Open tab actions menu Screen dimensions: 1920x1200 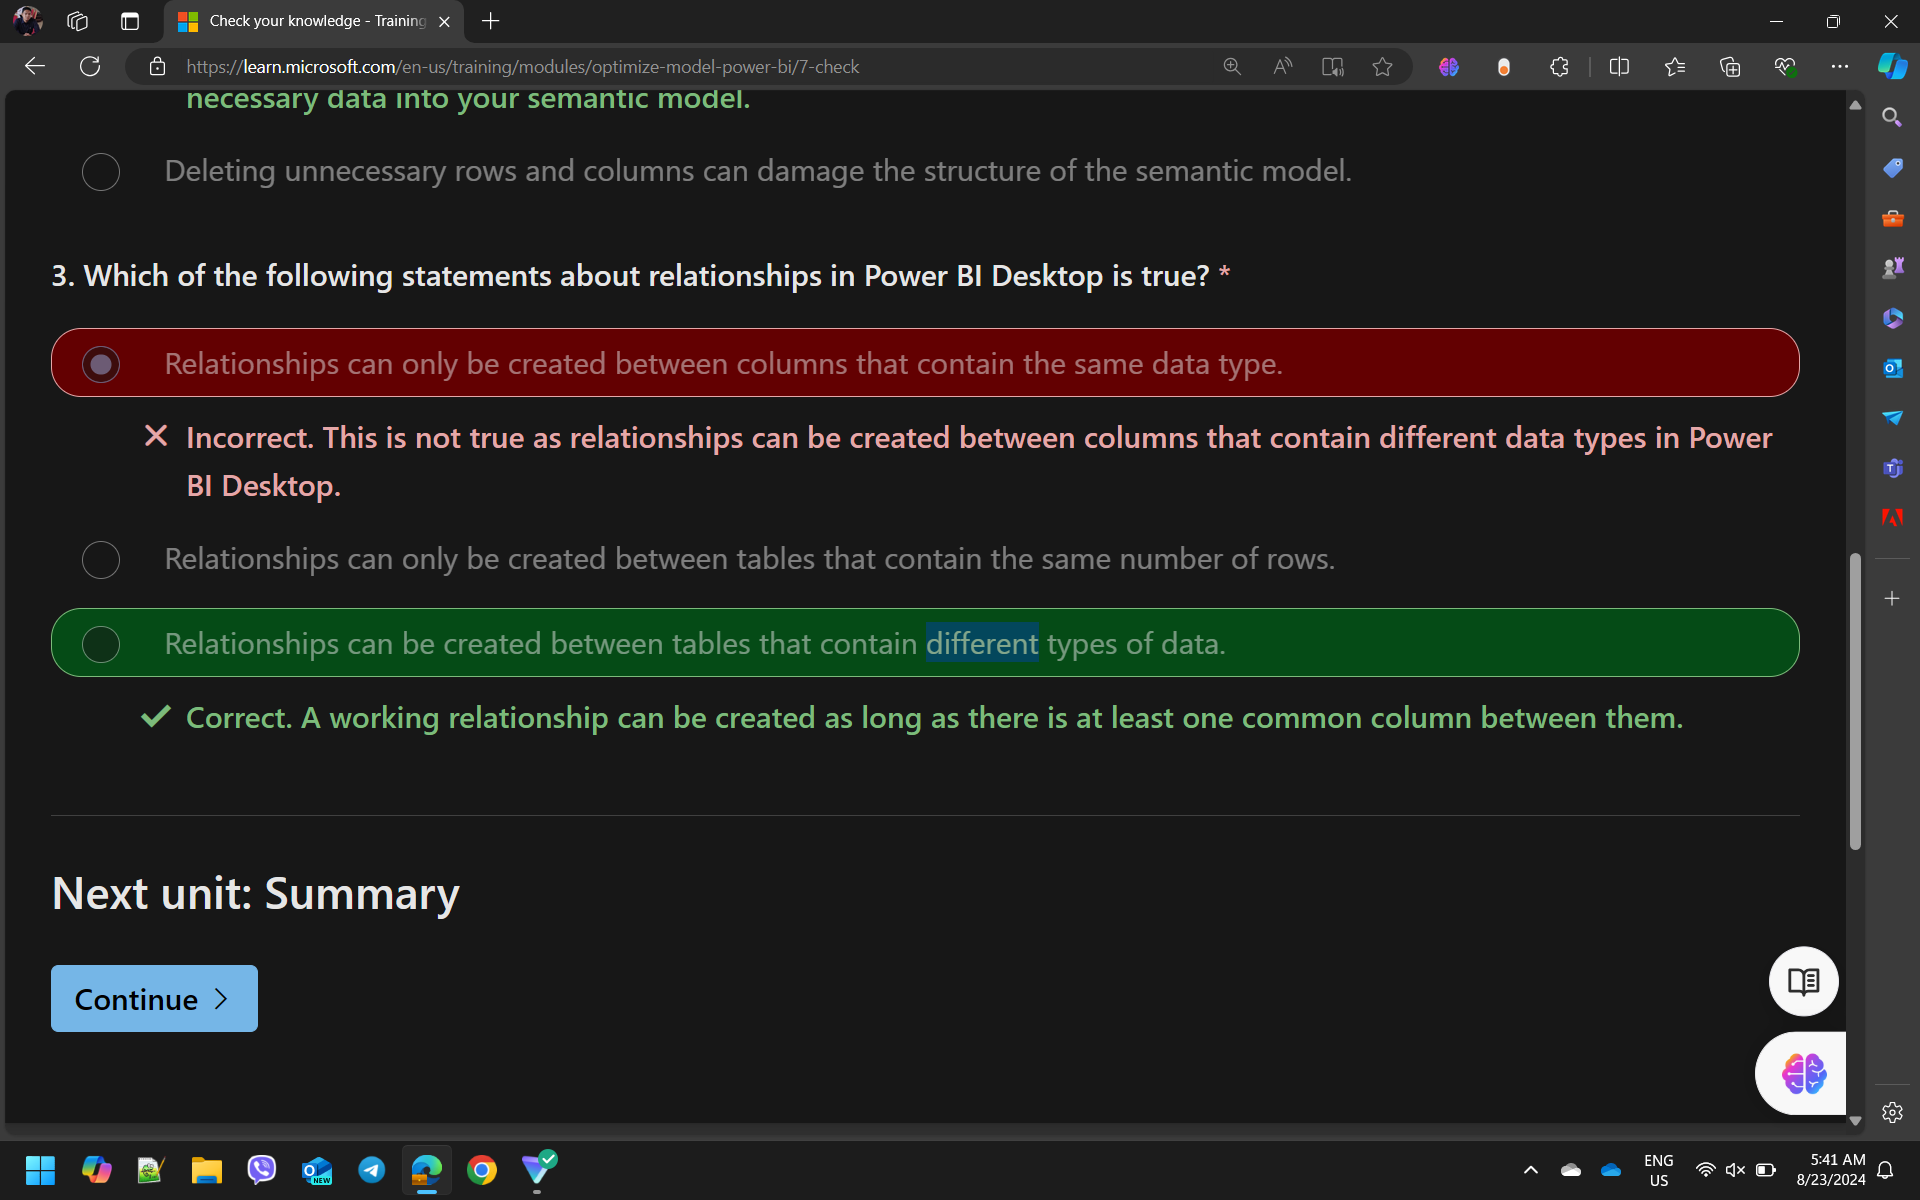click(x=130, y=21)
